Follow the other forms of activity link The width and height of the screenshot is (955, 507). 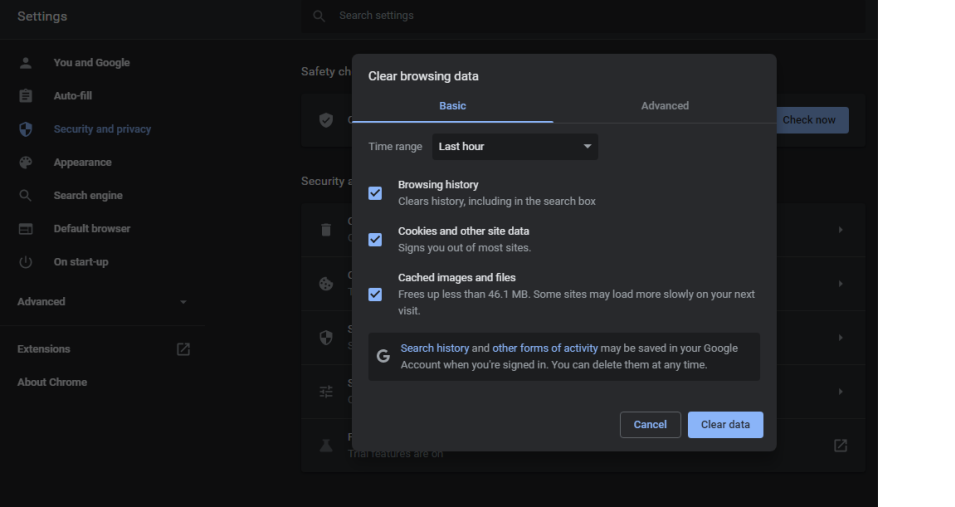(544, 348)
